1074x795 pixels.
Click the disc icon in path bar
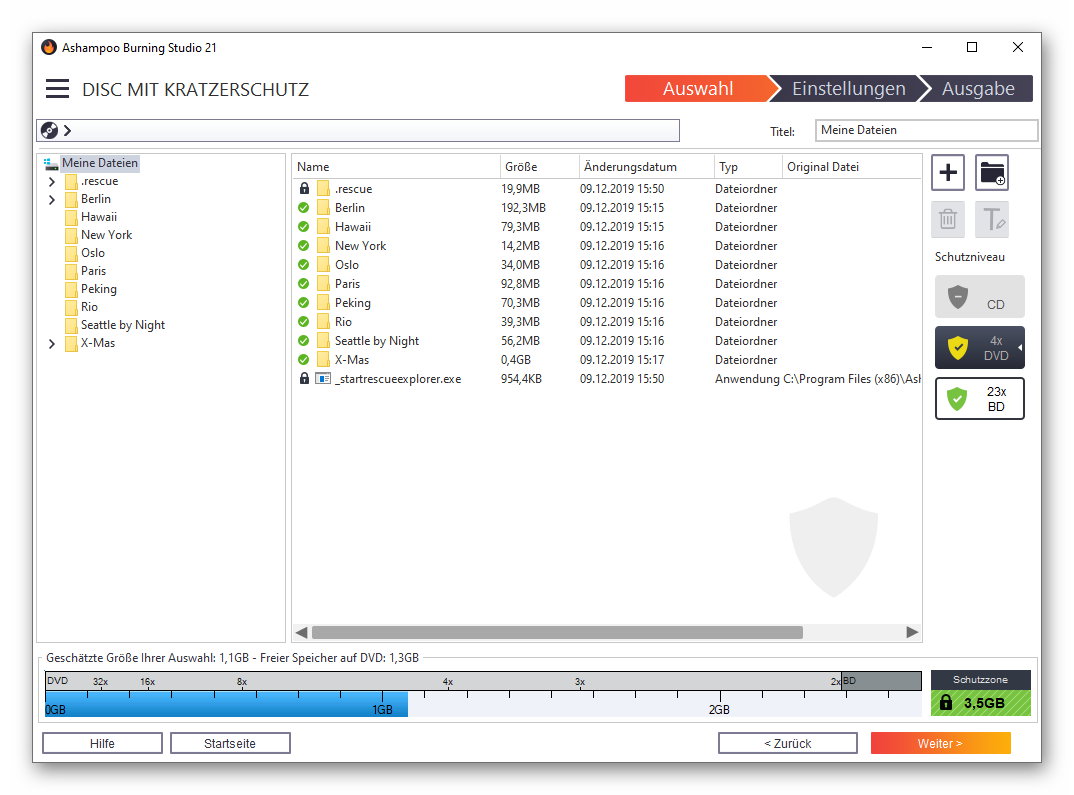[x=49, y=130]
